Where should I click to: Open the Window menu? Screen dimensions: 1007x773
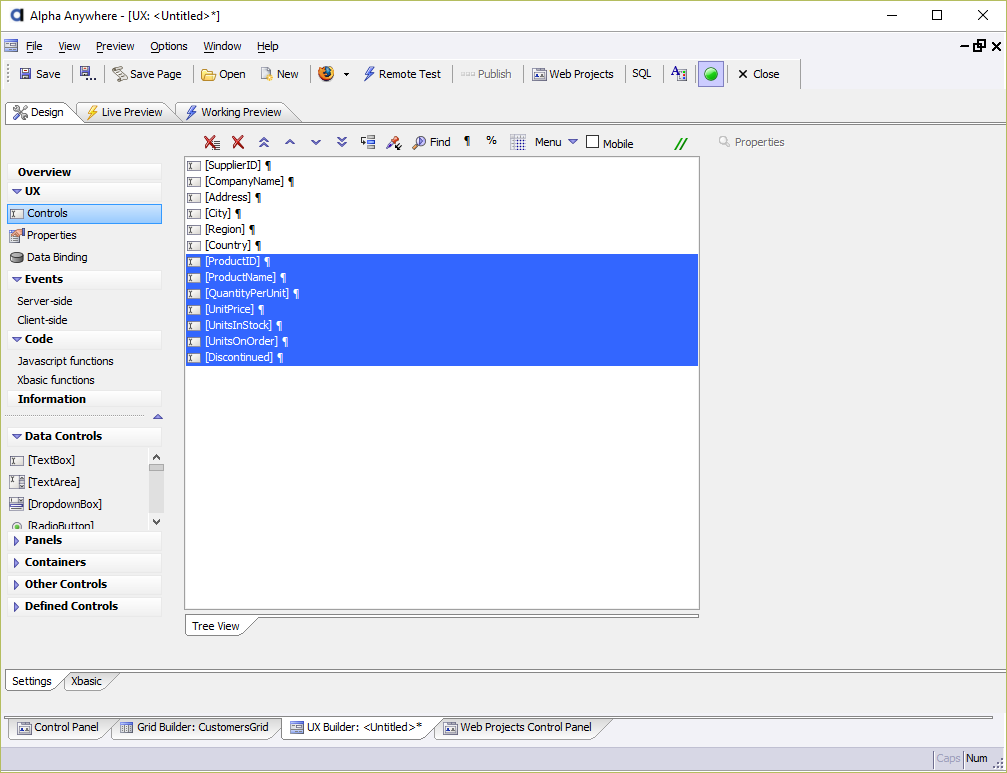(x=222, y=46)
